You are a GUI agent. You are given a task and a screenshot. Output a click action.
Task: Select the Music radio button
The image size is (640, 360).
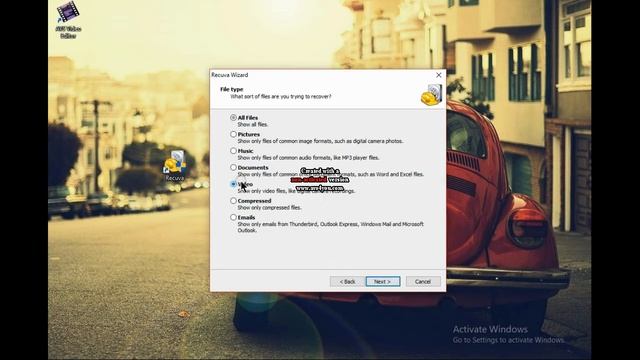(233, 151)
